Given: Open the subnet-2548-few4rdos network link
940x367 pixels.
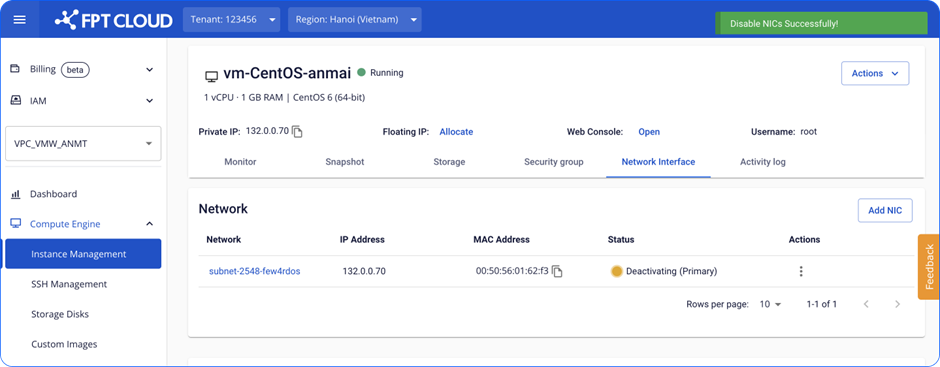Looking at the screenshot, I should (254, 271).
